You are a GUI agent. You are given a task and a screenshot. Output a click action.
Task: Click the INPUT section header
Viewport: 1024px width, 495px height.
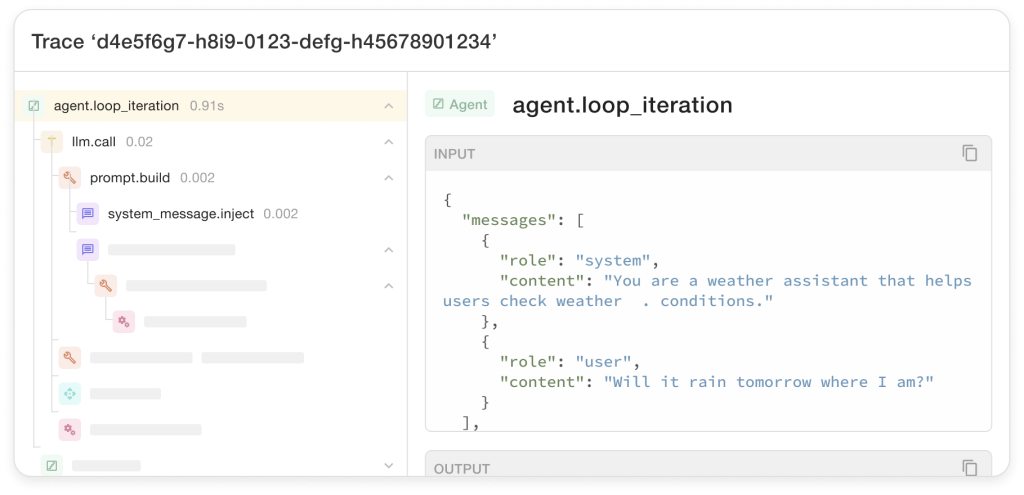click(x=709, y=153)
